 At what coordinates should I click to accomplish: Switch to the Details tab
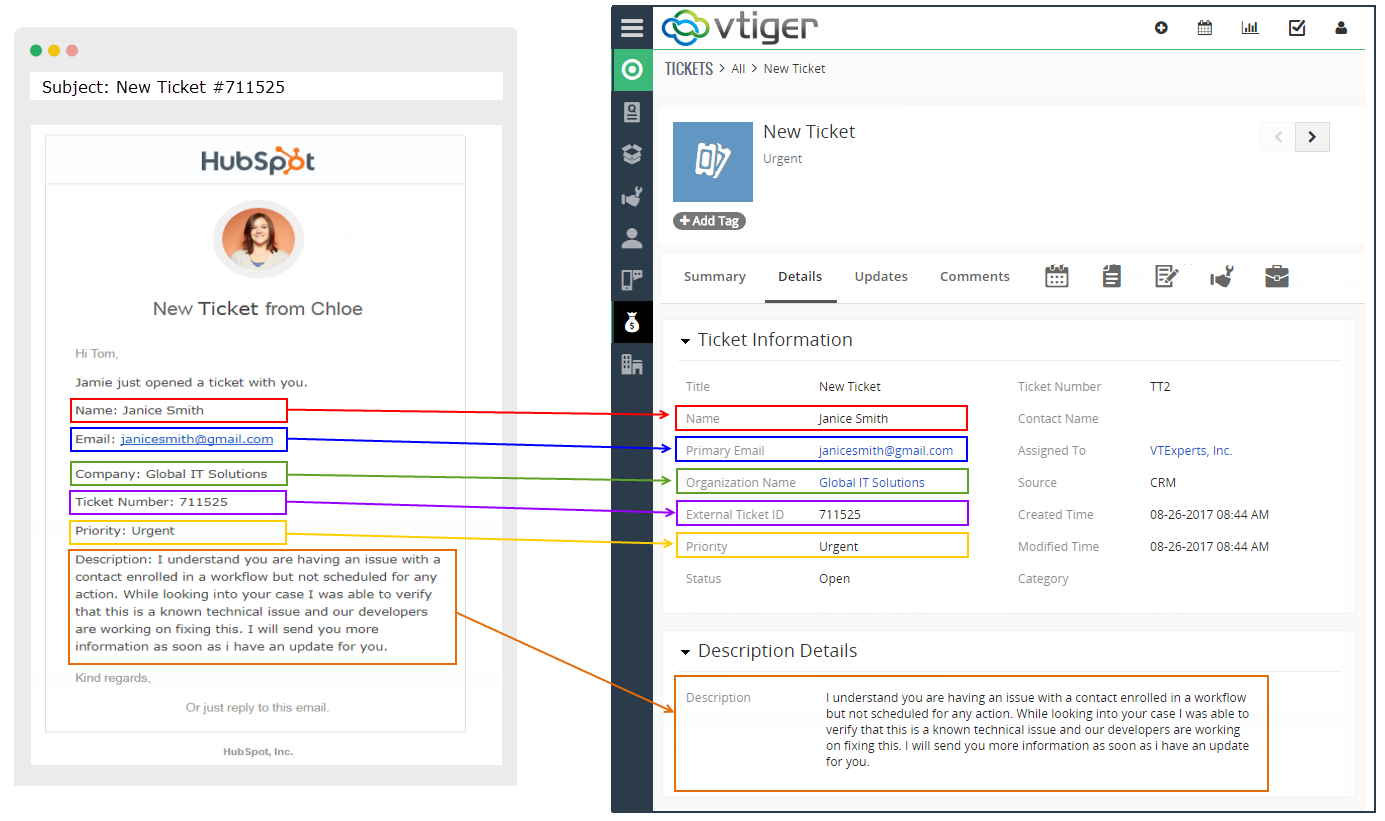pos(800,277)
